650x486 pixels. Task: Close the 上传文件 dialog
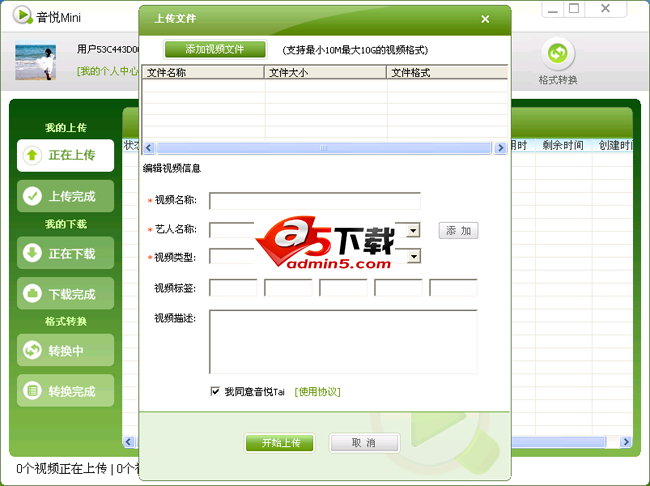point(485,19)
